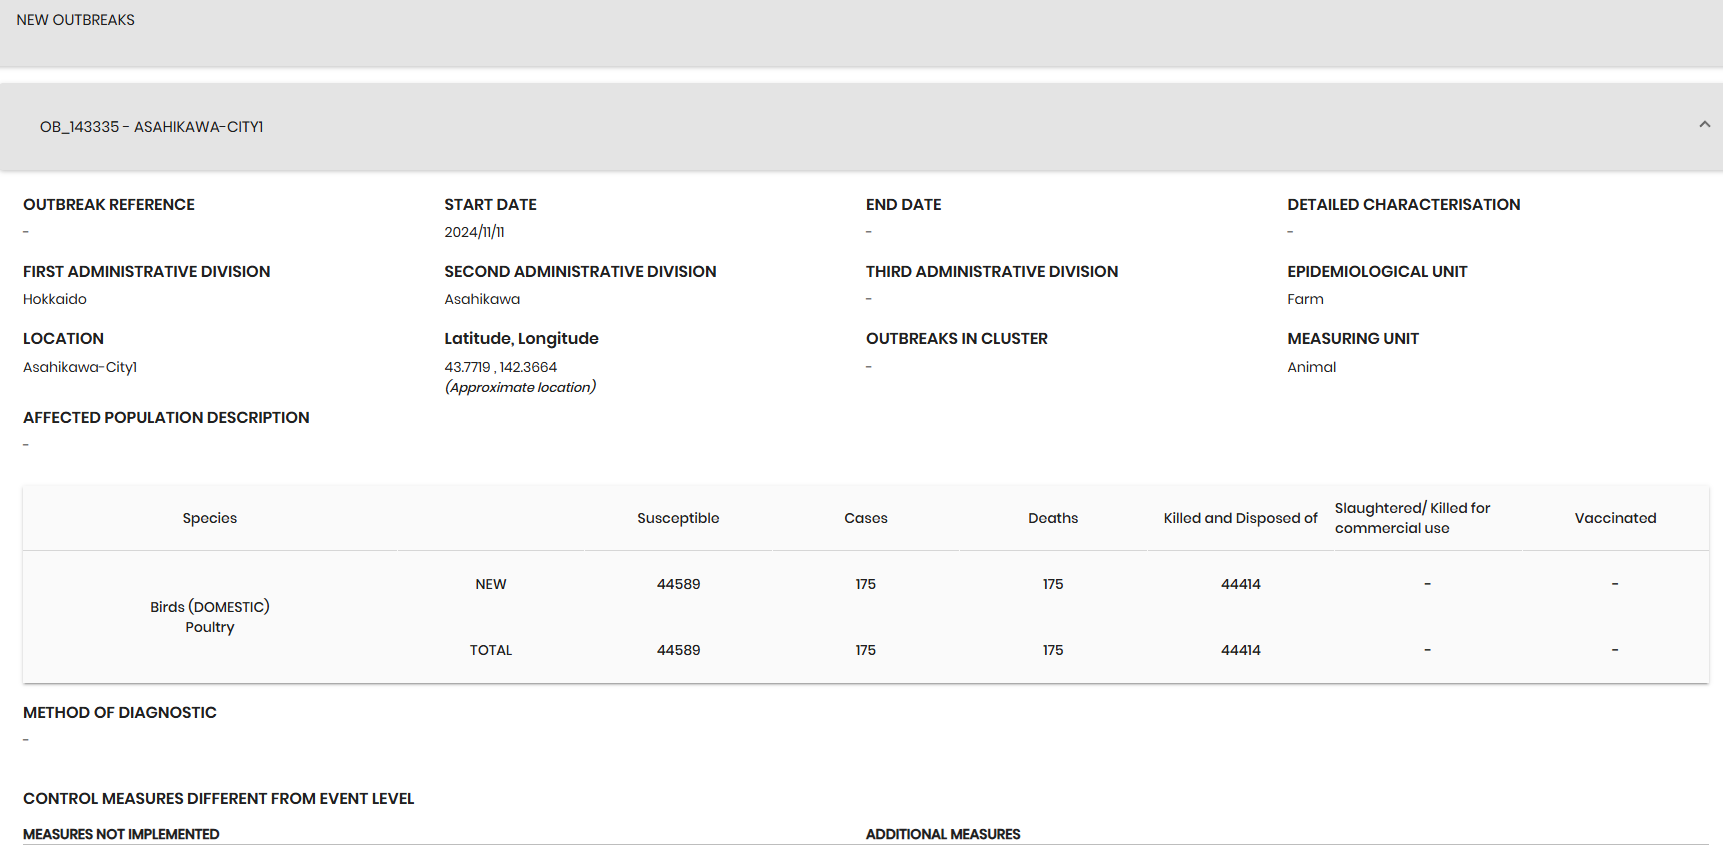Viewport: 1723px width, 864px height.
Task: Click Slaughtered/Killed for commercial use header
Action: 1412,518
